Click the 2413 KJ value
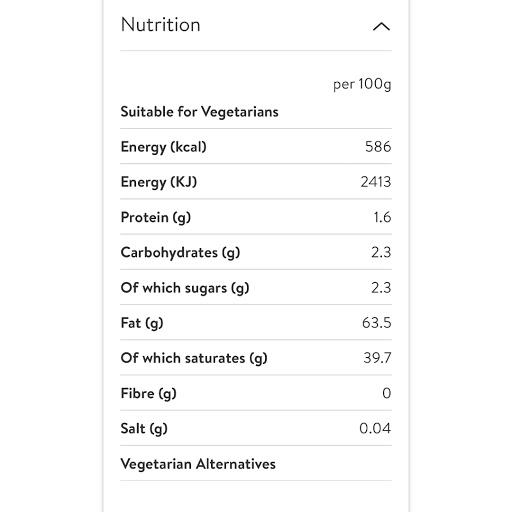This screenshot has height=512, width=512. click(x=376, y=182)
